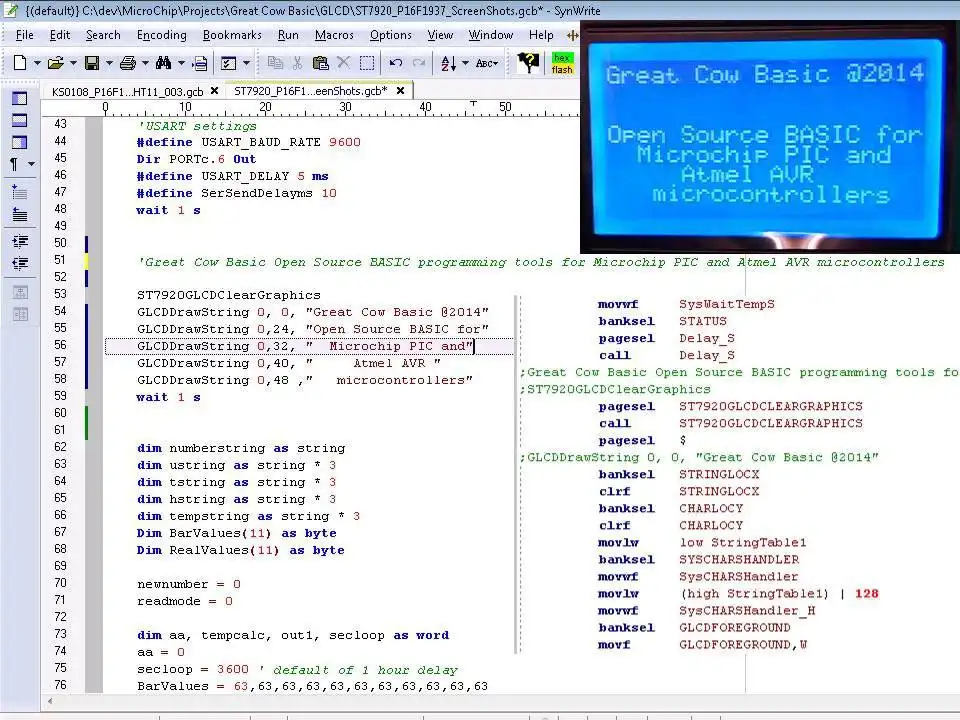Toggle the non-printable characters pilcrow icon
The image size is (960, 720).
click(x=13, y=163)
